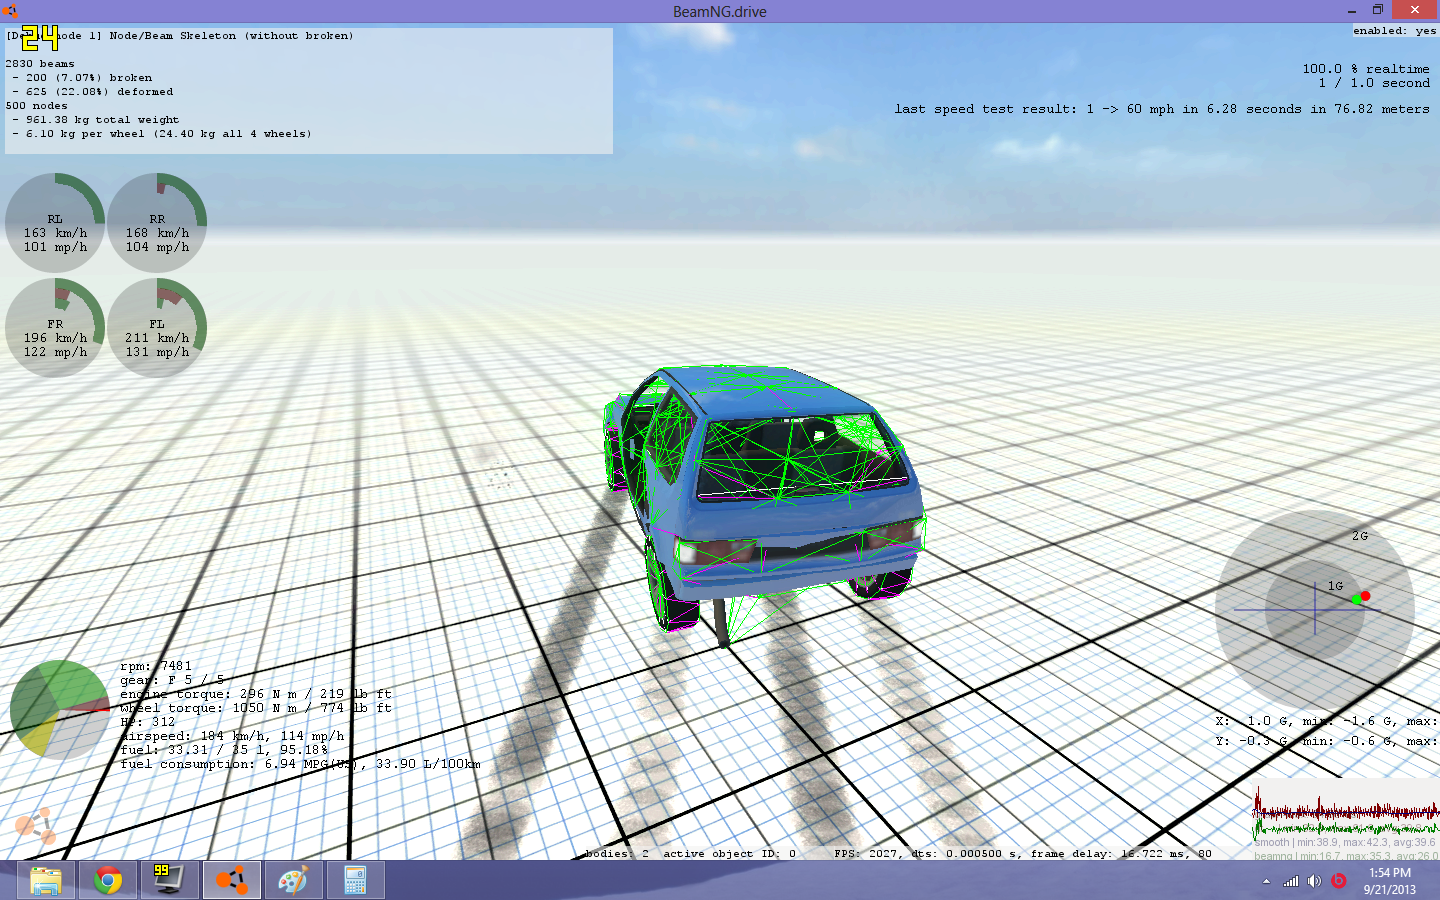The width and height of the screenshot is (1440, 900).
Task: Click the '1G' label on the G-meter
Action: pyautogui.click(x=1335, y=586)
